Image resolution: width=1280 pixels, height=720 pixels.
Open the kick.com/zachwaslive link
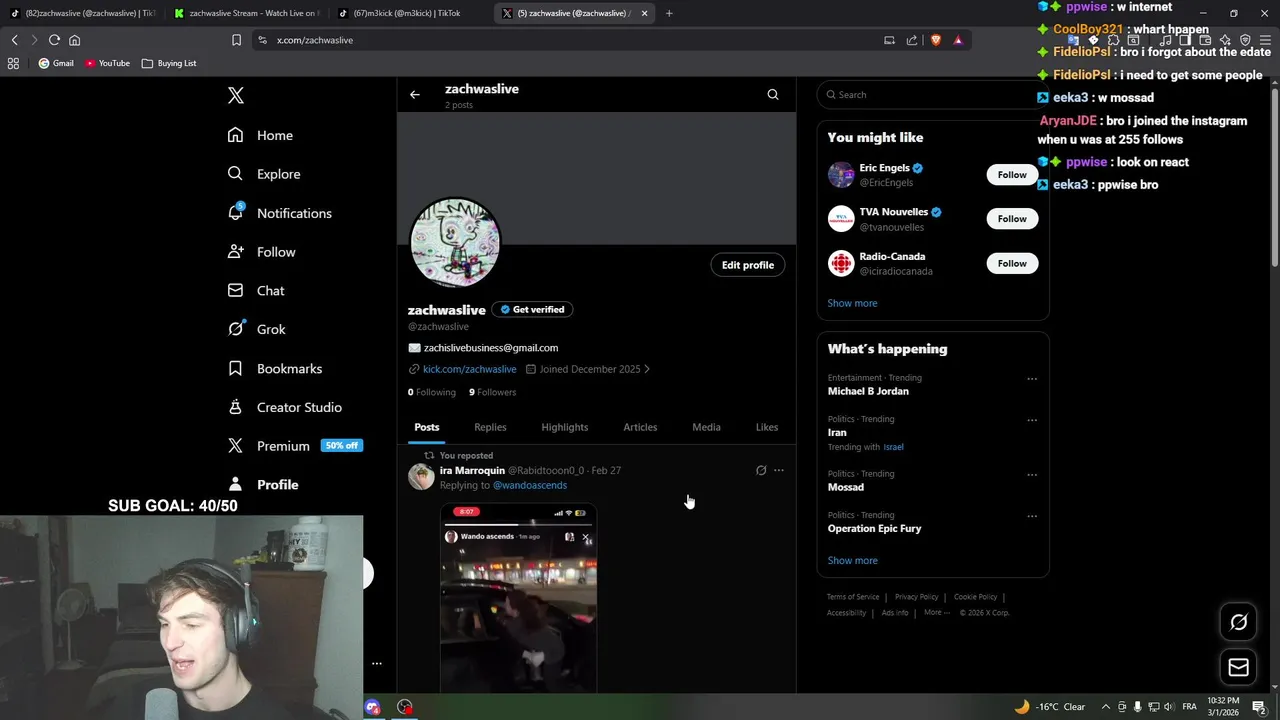(x=469, y=369)
